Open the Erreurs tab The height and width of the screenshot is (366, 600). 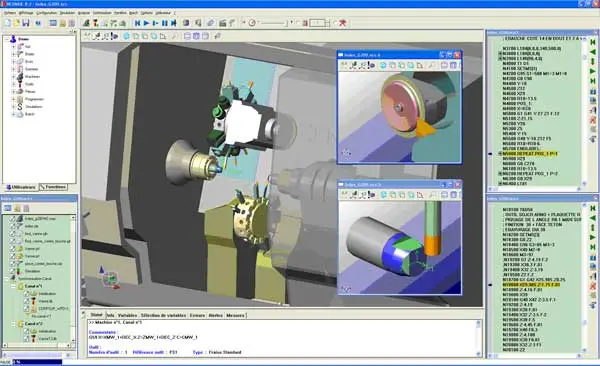coord(197,315)
